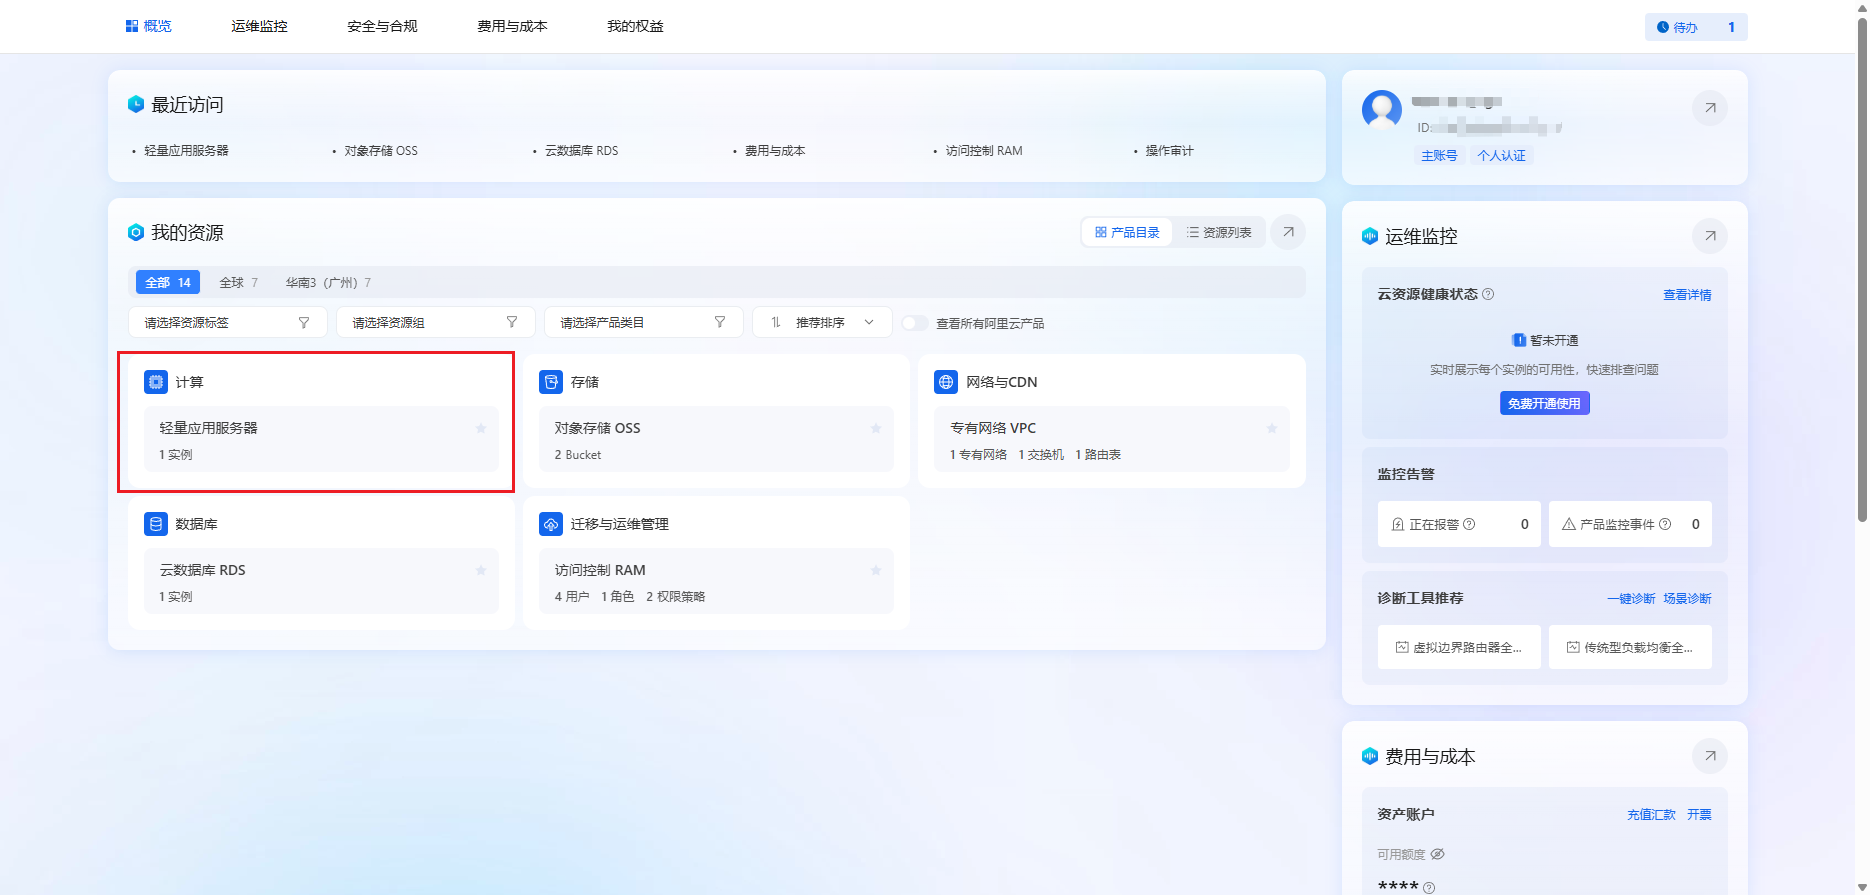Click the 免费开通使用 button

1544,403
